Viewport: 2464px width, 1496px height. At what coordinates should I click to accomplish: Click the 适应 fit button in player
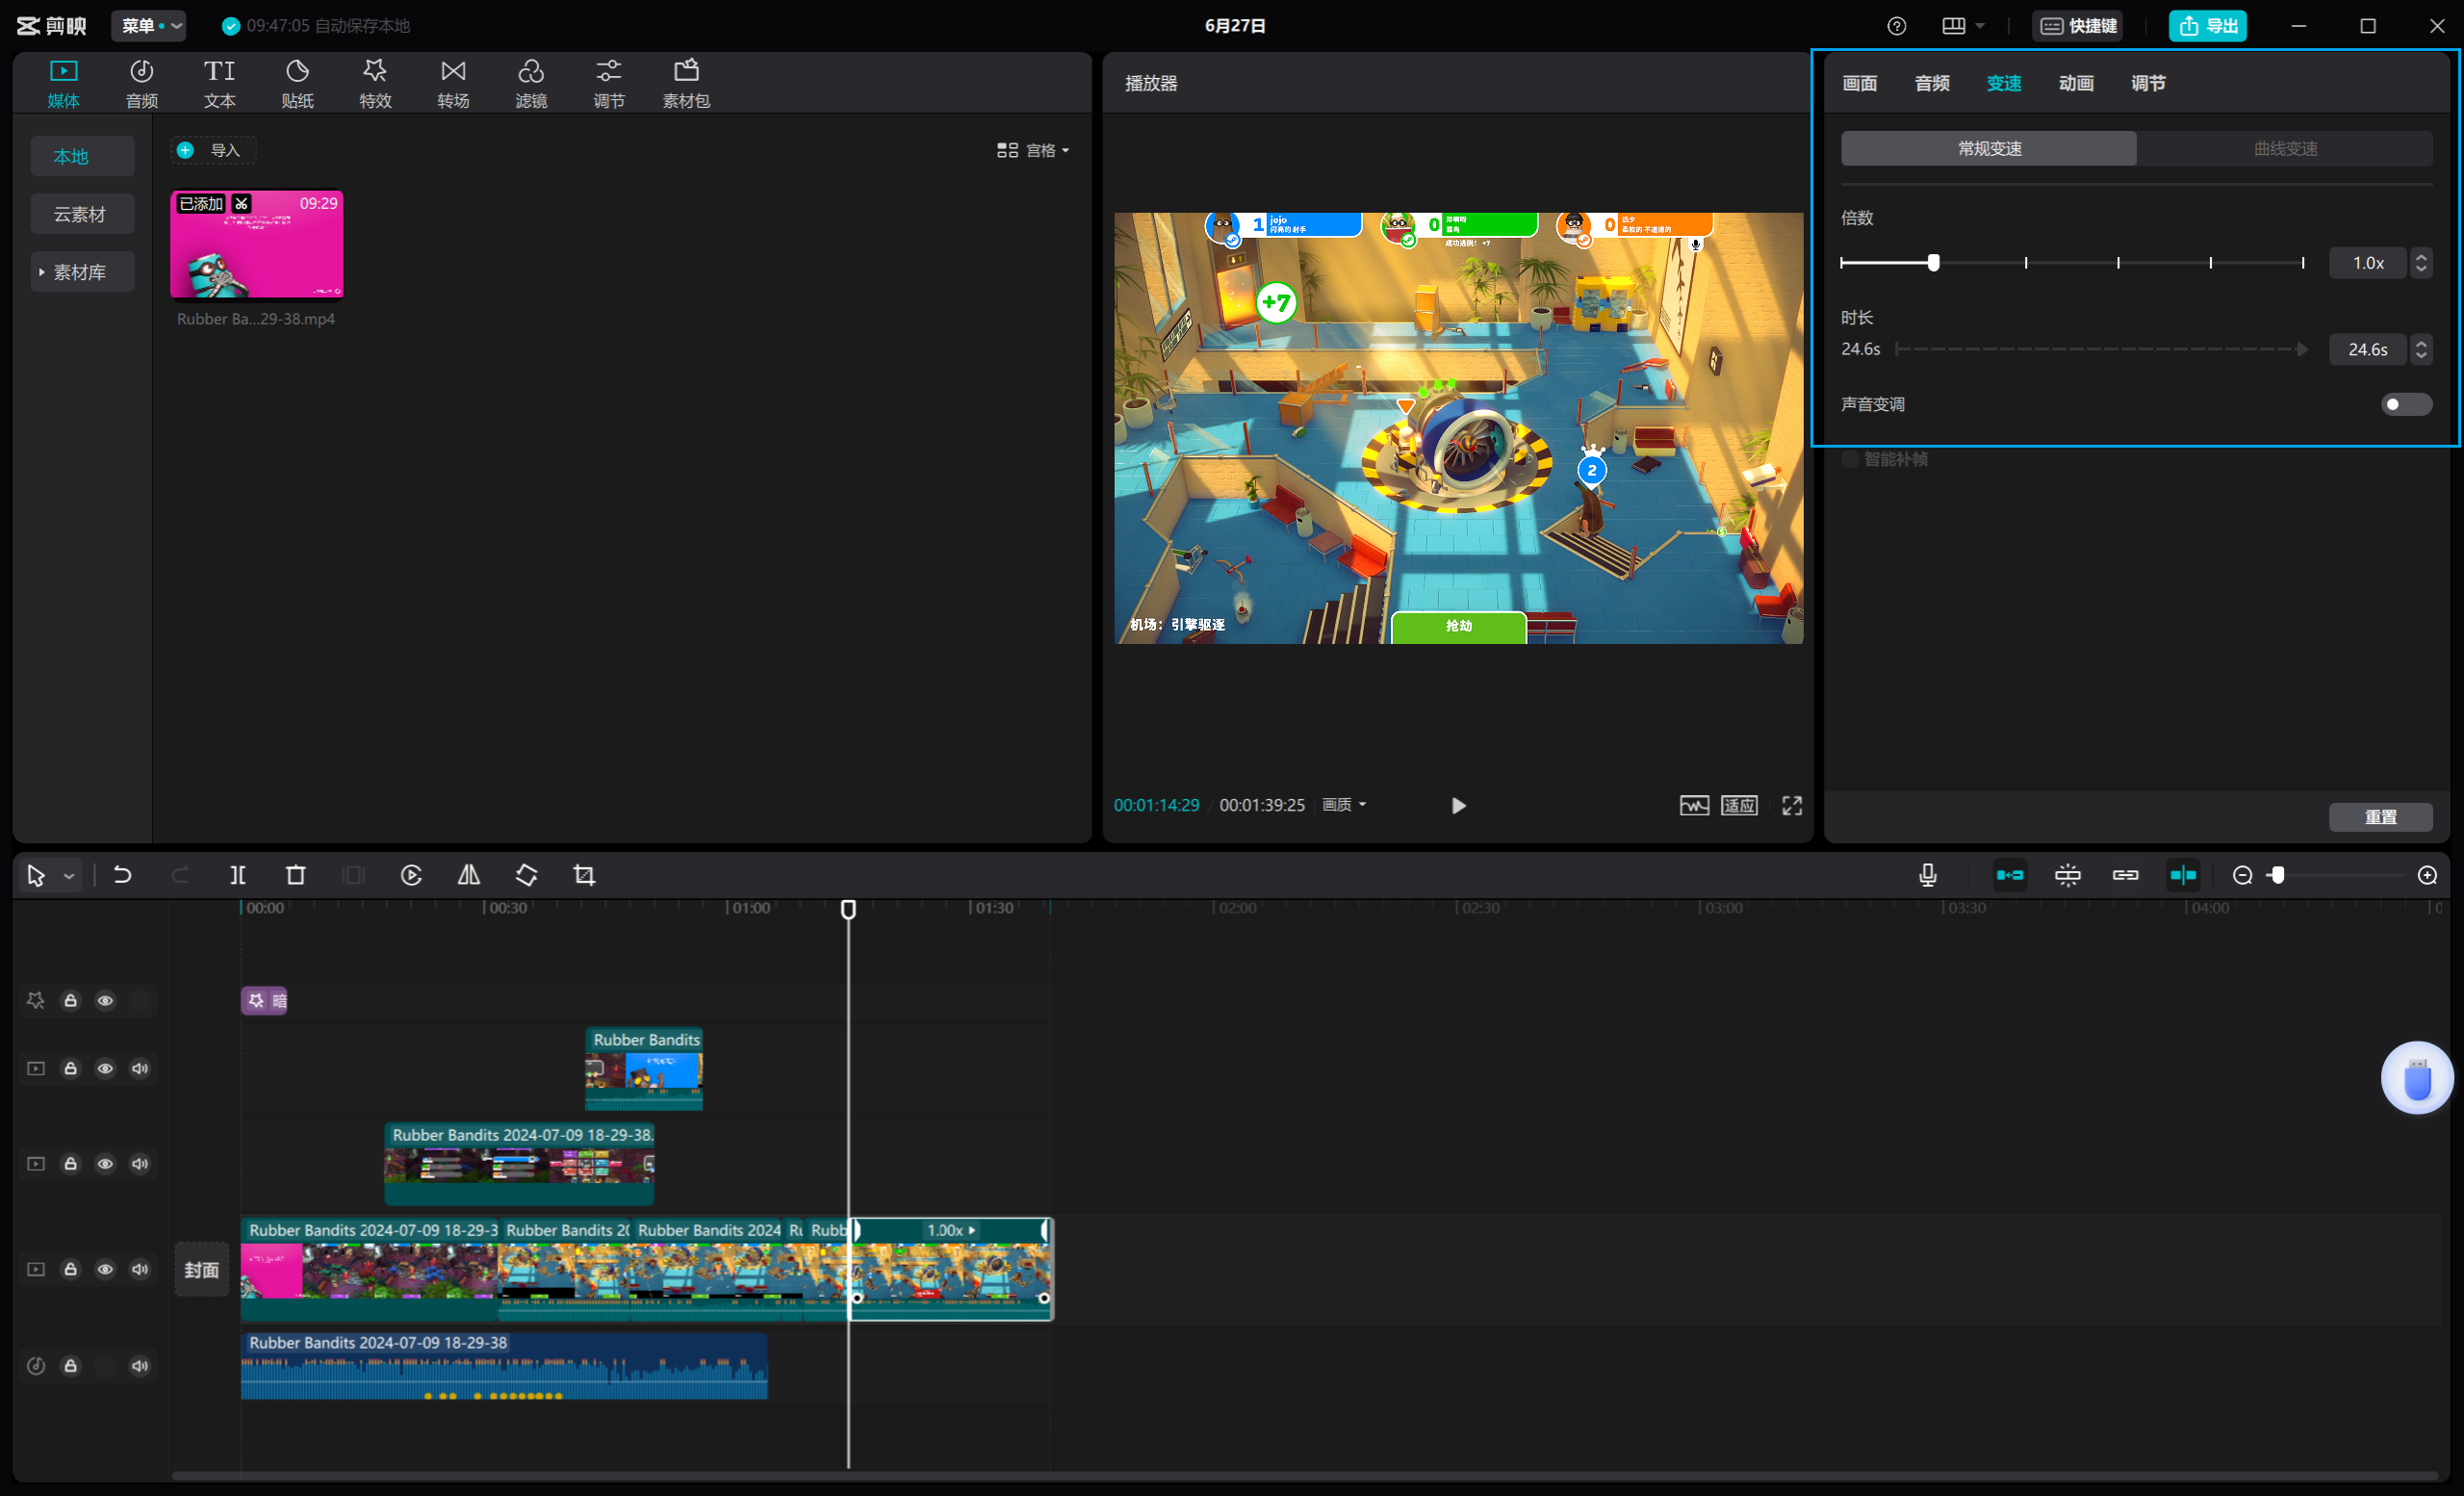(x=1739, y=805)
